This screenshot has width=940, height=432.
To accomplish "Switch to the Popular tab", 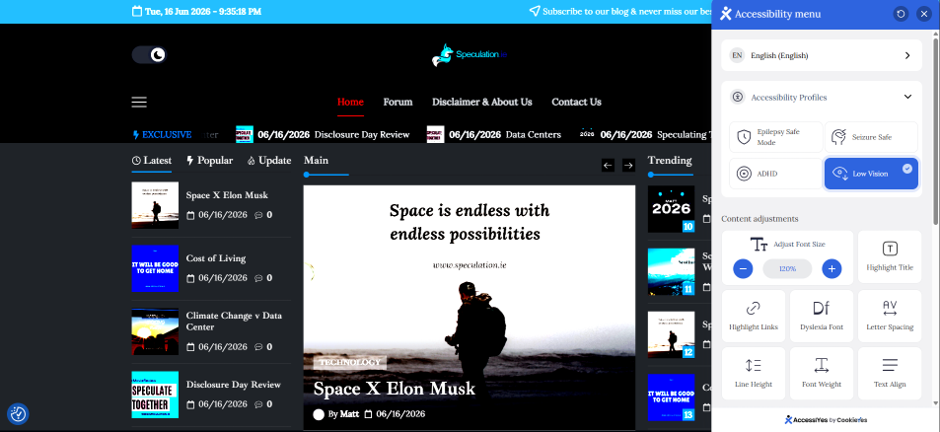I will point(209,161).
